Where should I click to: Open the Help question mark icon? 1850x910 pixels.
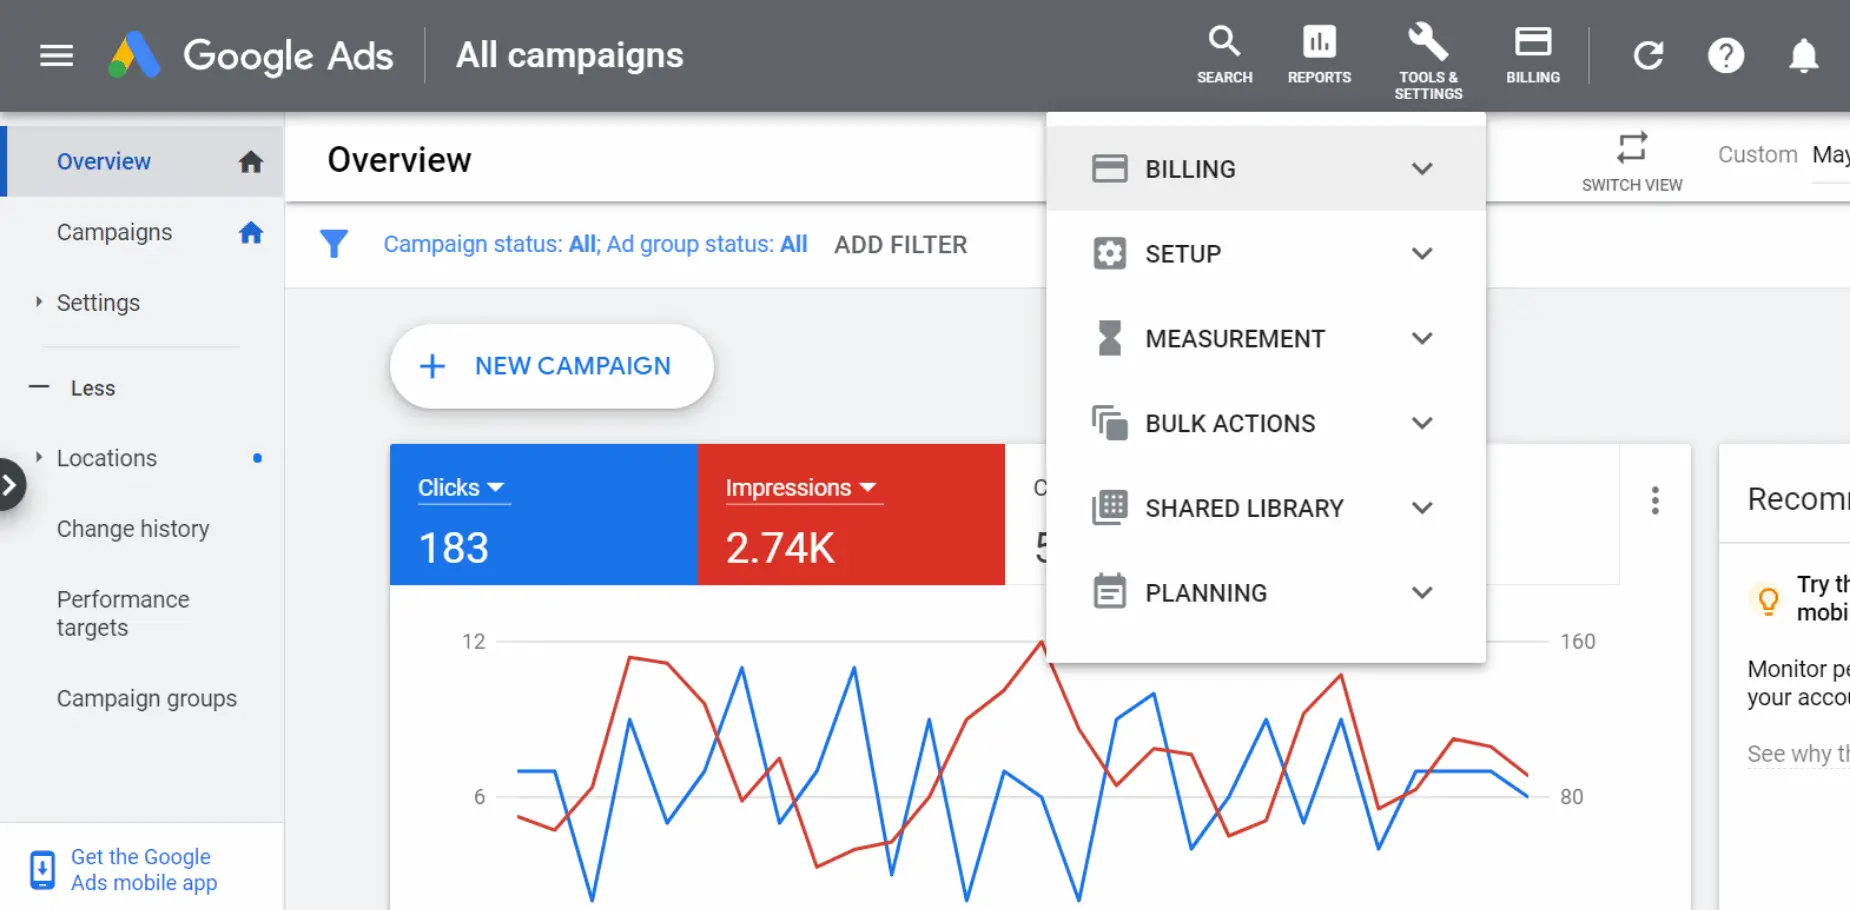[x=1725, y=55]
